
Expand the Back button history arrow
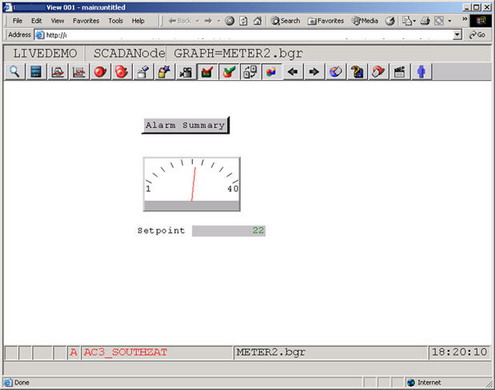(197, 21)
